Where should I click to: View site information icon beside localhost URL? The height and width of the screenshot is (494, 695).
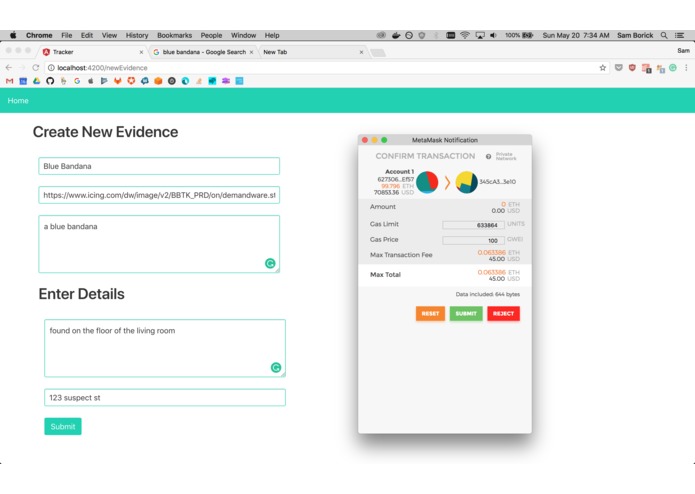51,68
